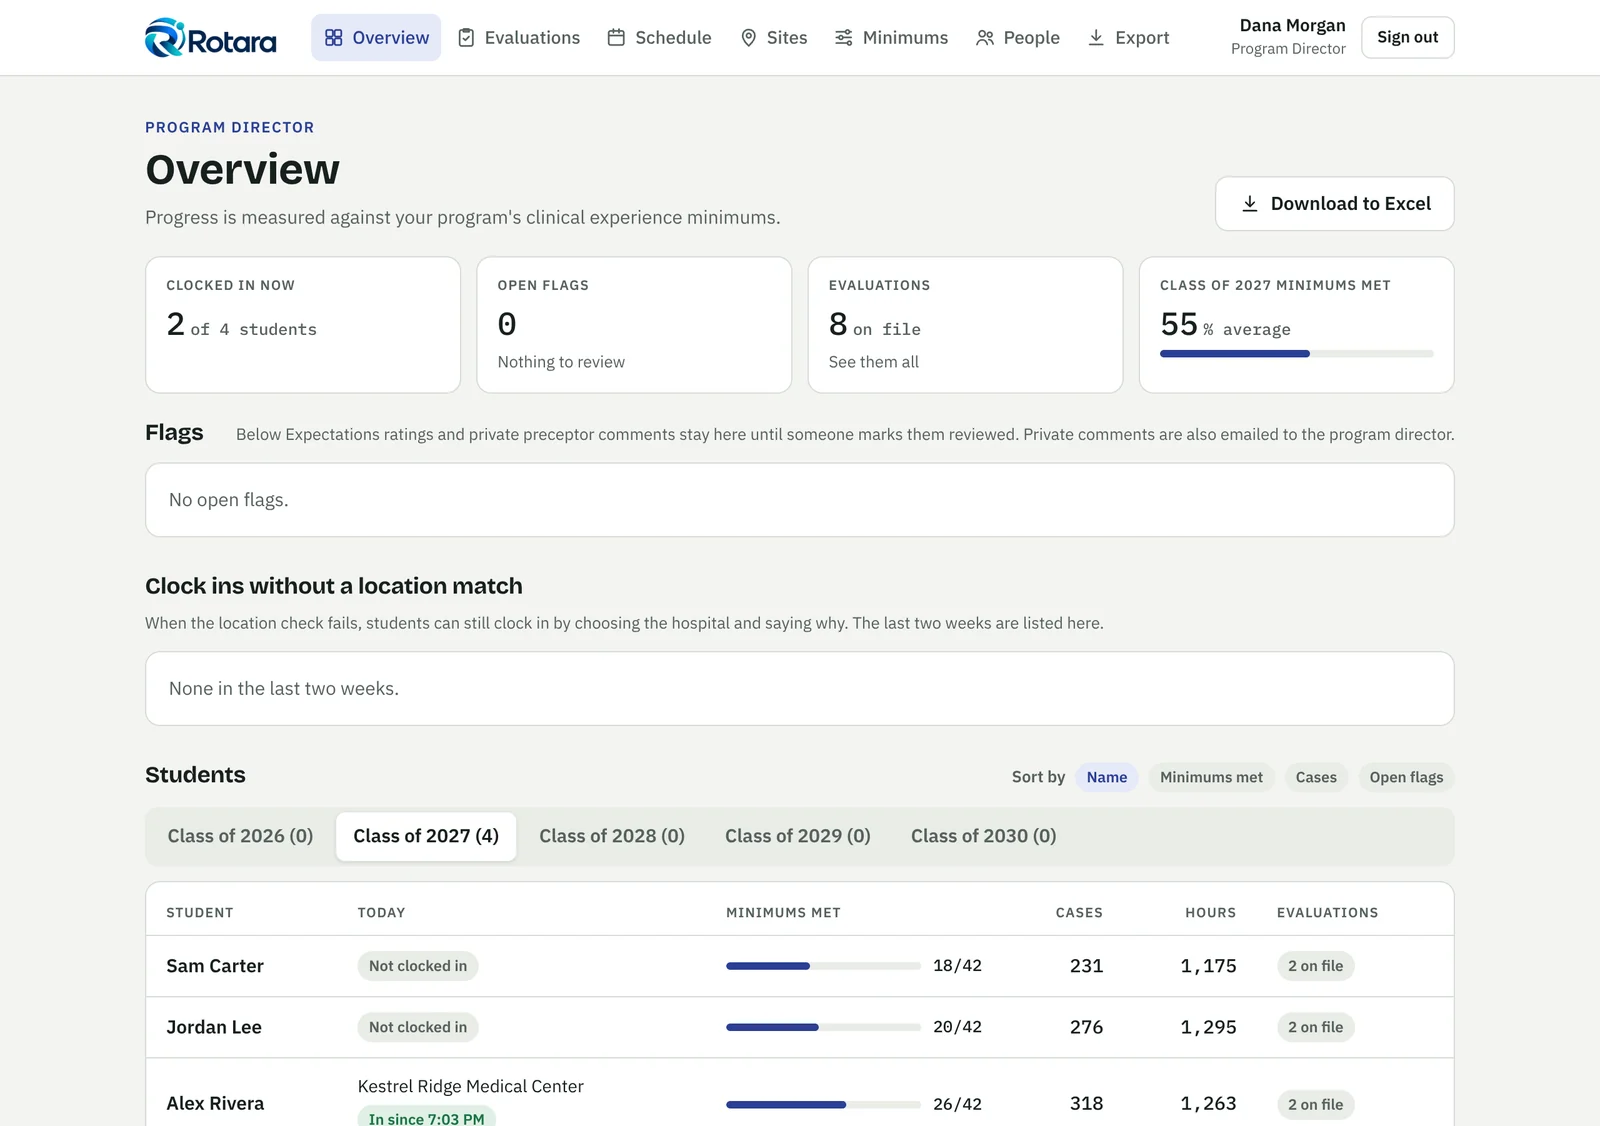Click the Export download arrow icon
This screenshot has width=1600, height=1126.
[1096, 38]
